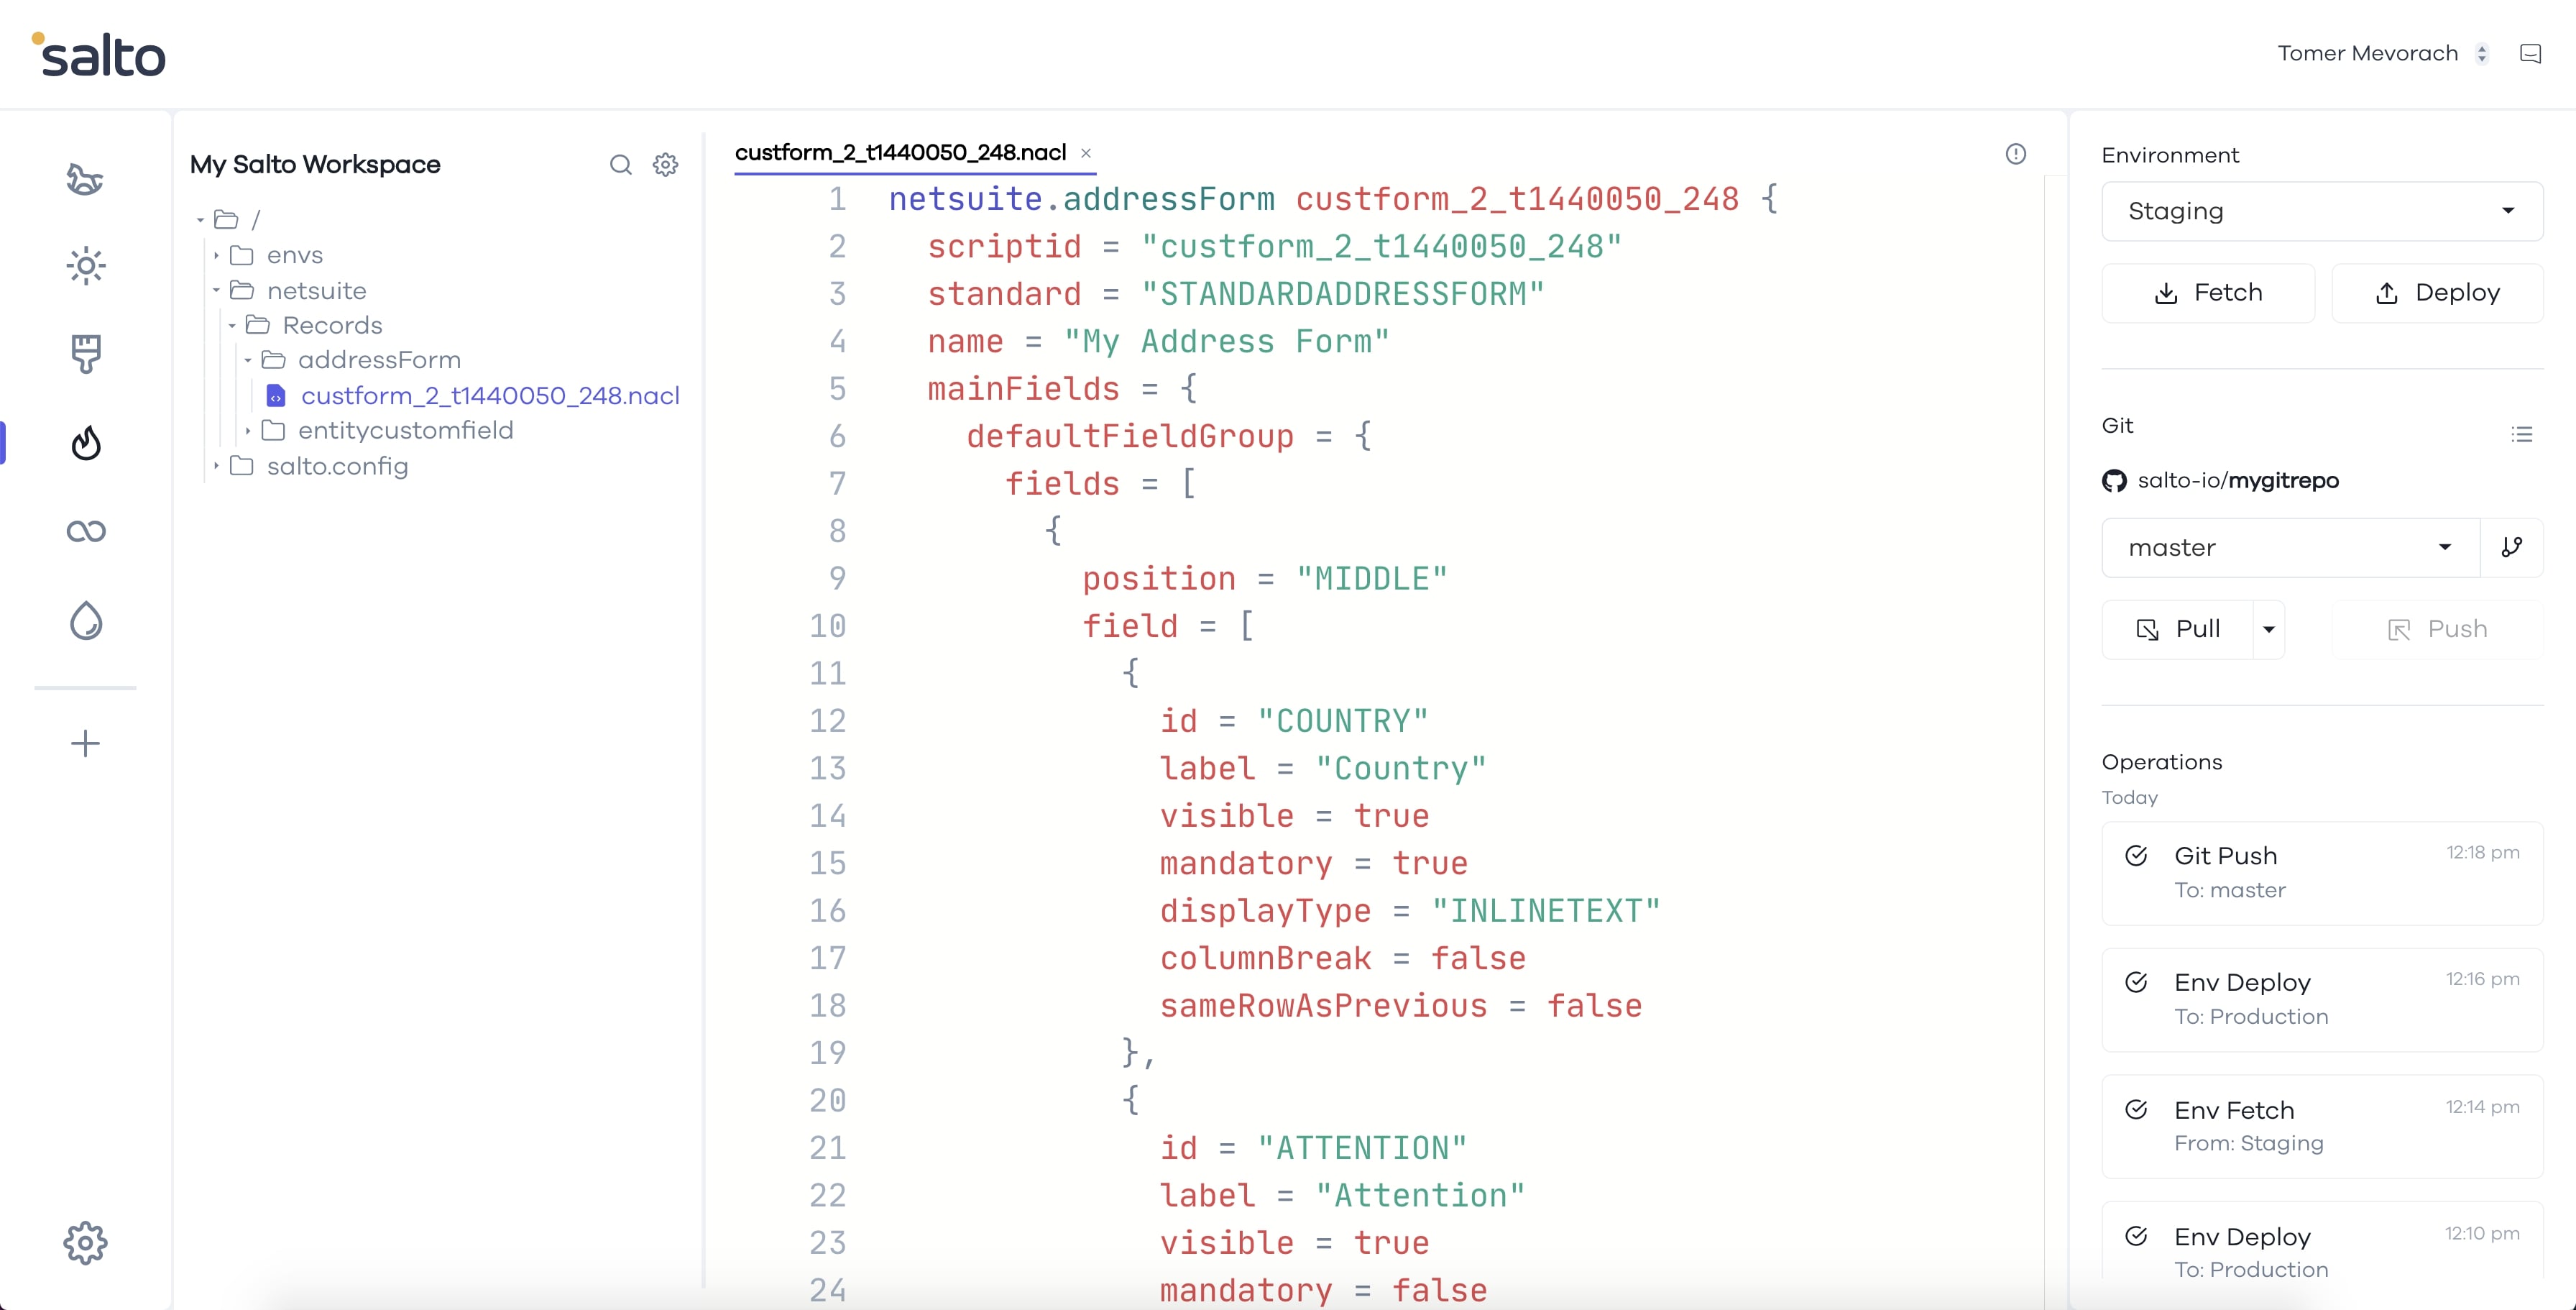This screenshot has width=2576, height=1310.
Task: Search the workspace with magnifier icon
Action: (x=621, y=164)
